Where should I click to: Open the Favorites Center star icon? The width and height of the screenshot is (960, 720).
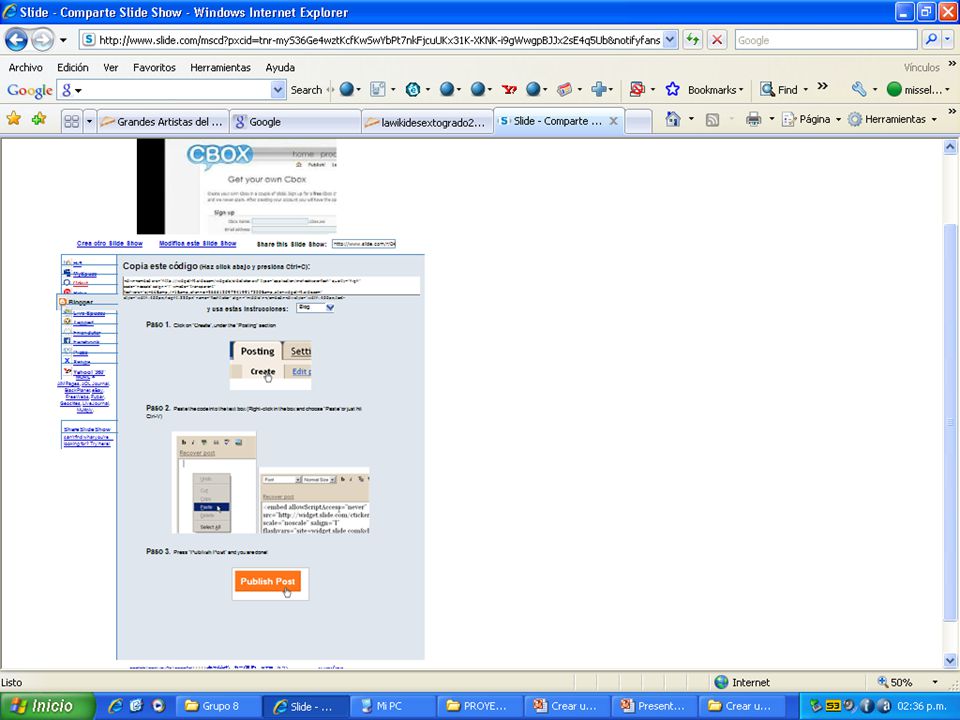point(13,119)
